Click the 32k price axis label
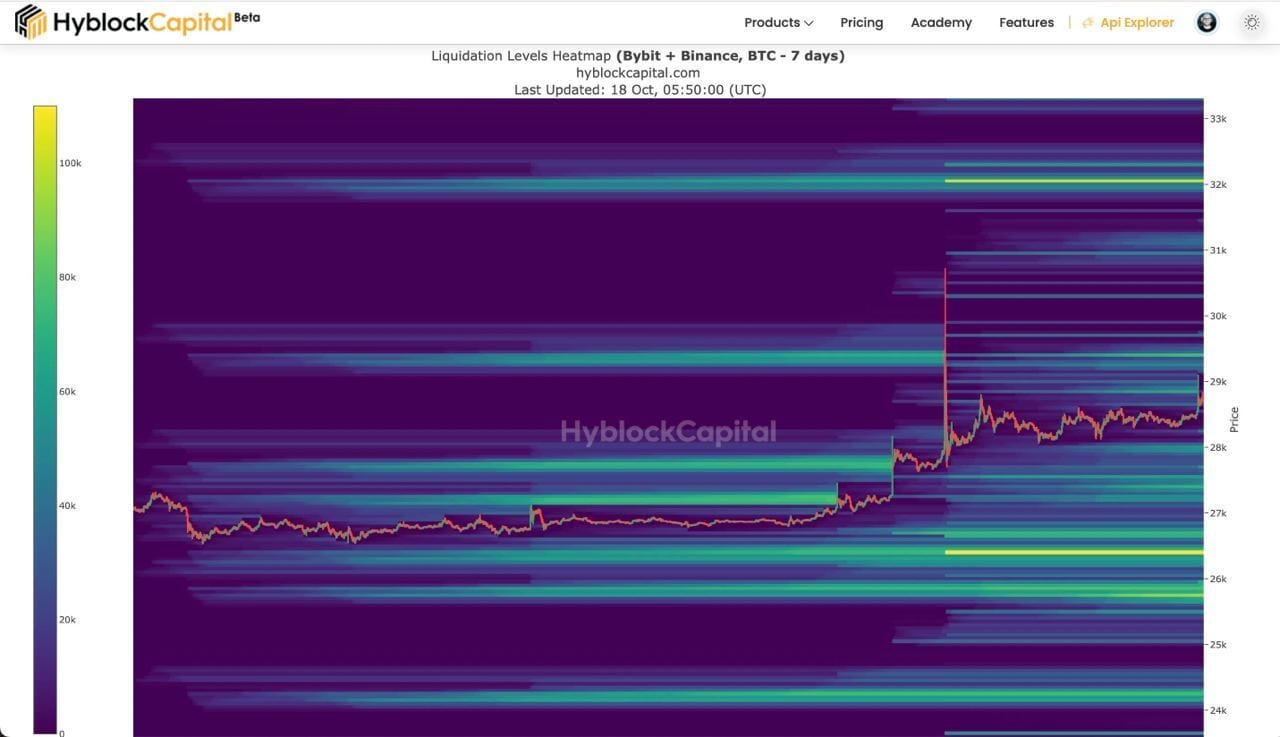The image size is (1280, 737). pyautogui.click(x=1218, y=185)
